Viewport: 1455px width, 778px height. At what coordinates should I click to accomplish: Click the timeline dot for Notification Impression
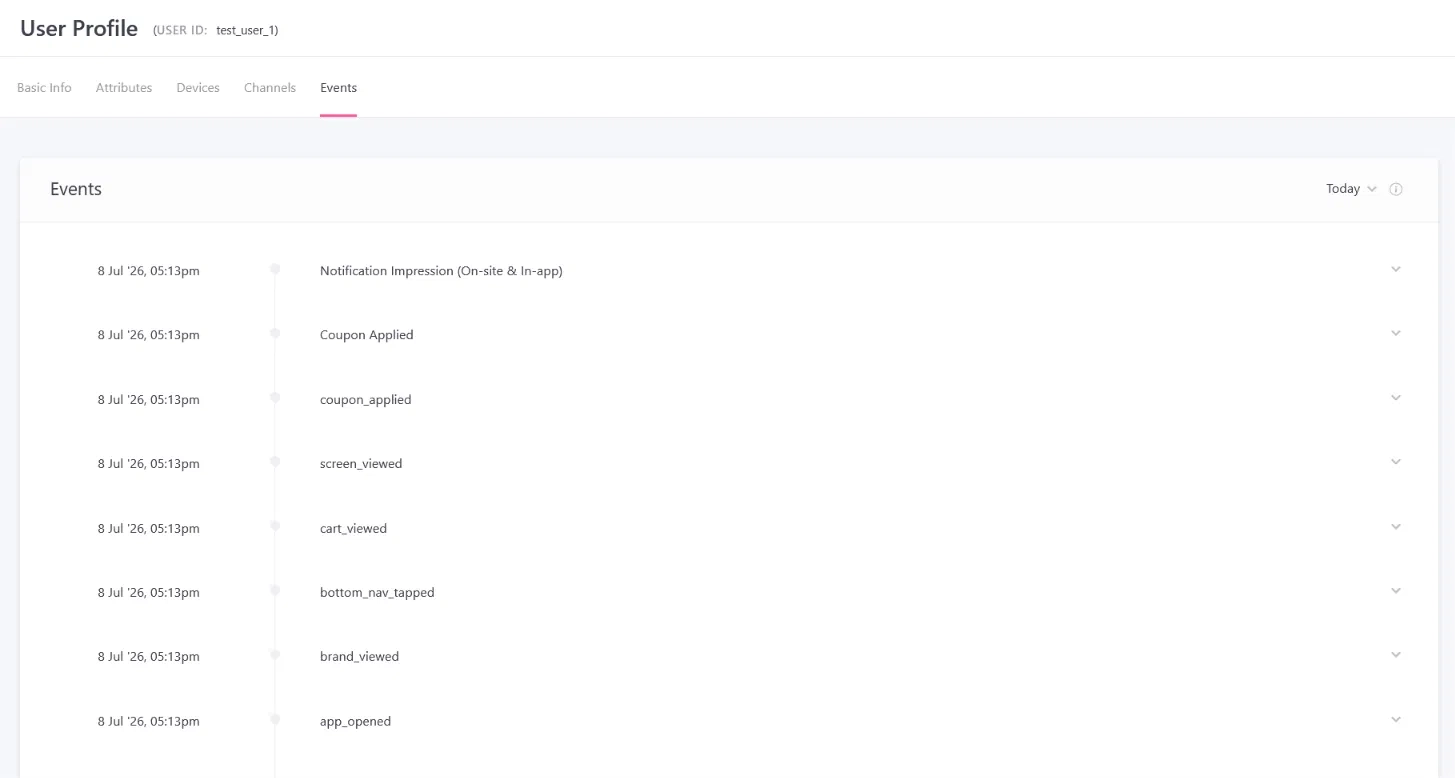click(275, 269)
